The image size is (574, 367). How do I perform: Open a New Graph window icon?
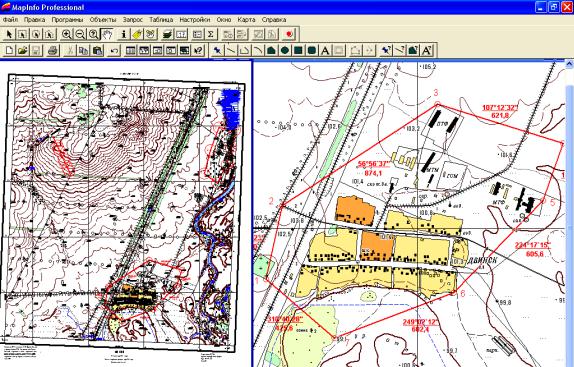pyautogui.click(x=158, y=50)
